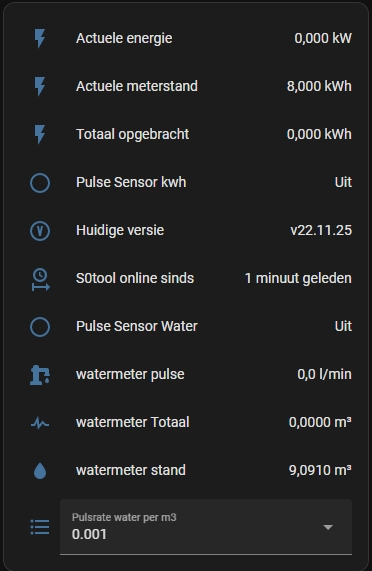The height and width of the screenshot is (571, 372).
Task: Click the 'Uit' state of Pulse Sensor kwh
Action: pos(343,182)
